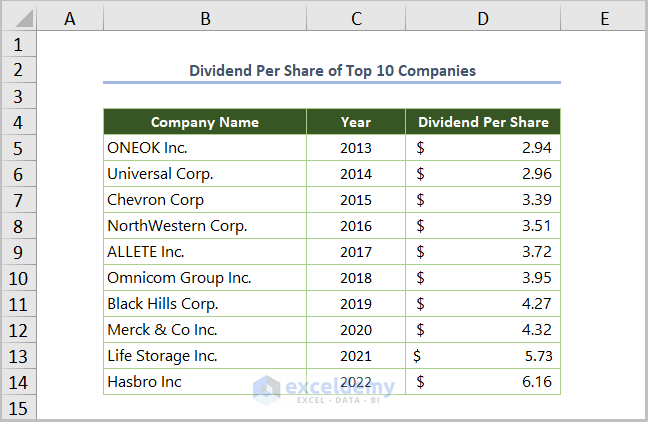Click the dividend value 4.32
Image resolution: width=648 pixels, height=422 pixels.
coord(536,330)
